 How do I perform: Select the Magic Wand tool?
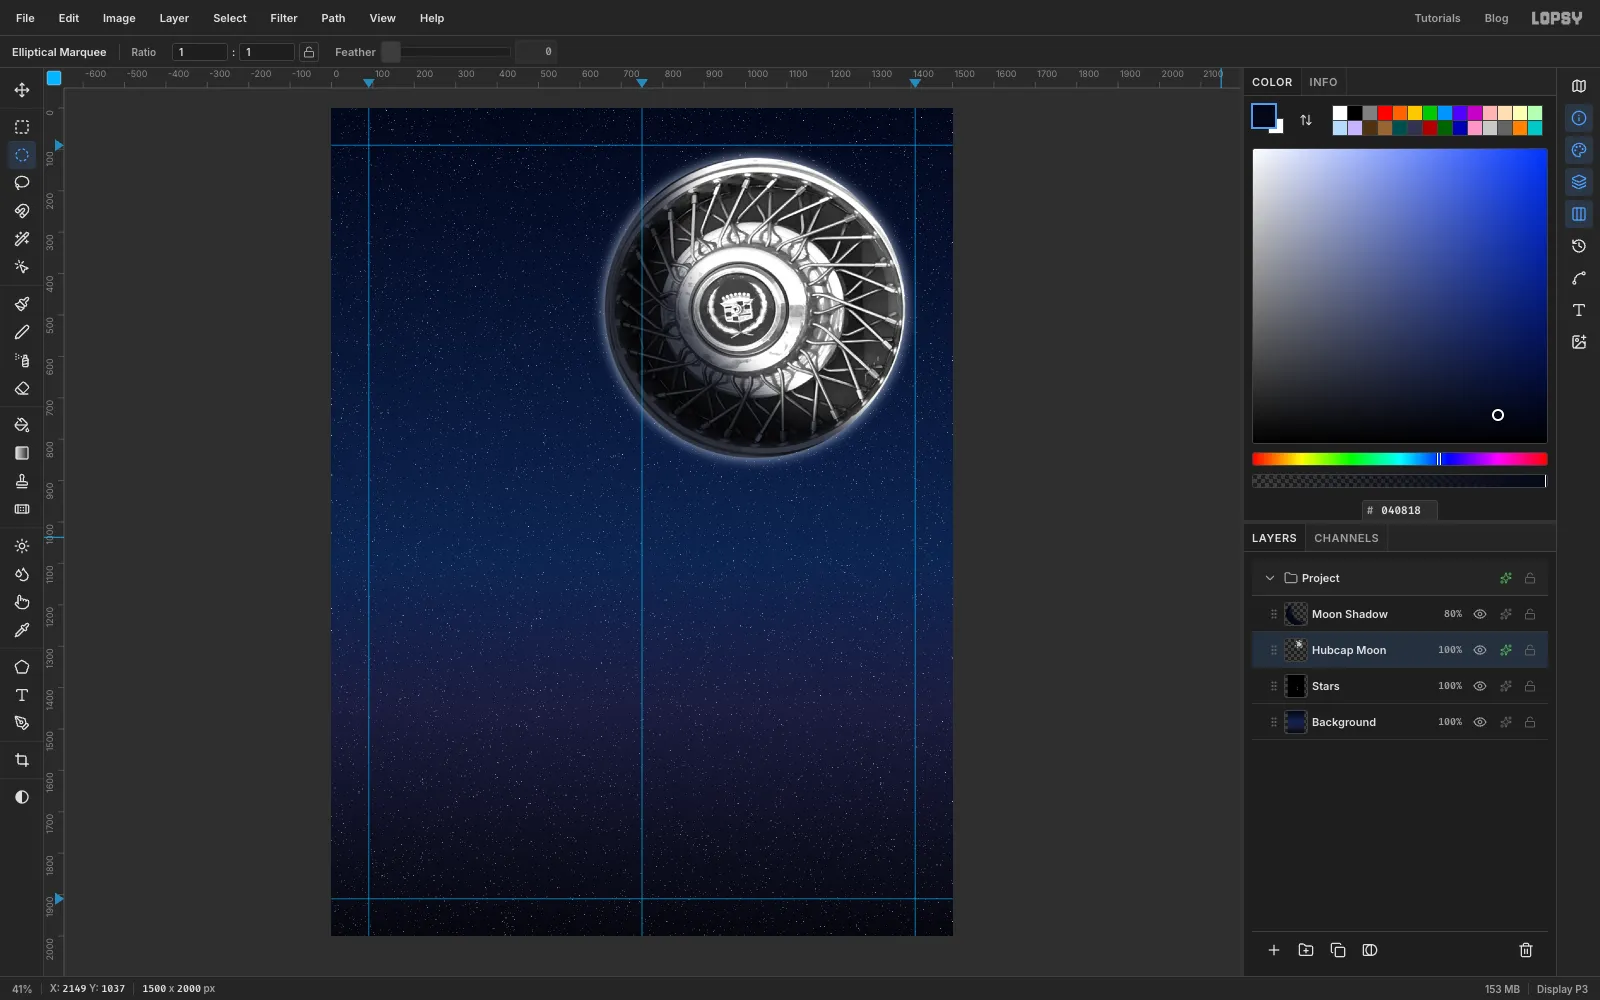(22, 239)
